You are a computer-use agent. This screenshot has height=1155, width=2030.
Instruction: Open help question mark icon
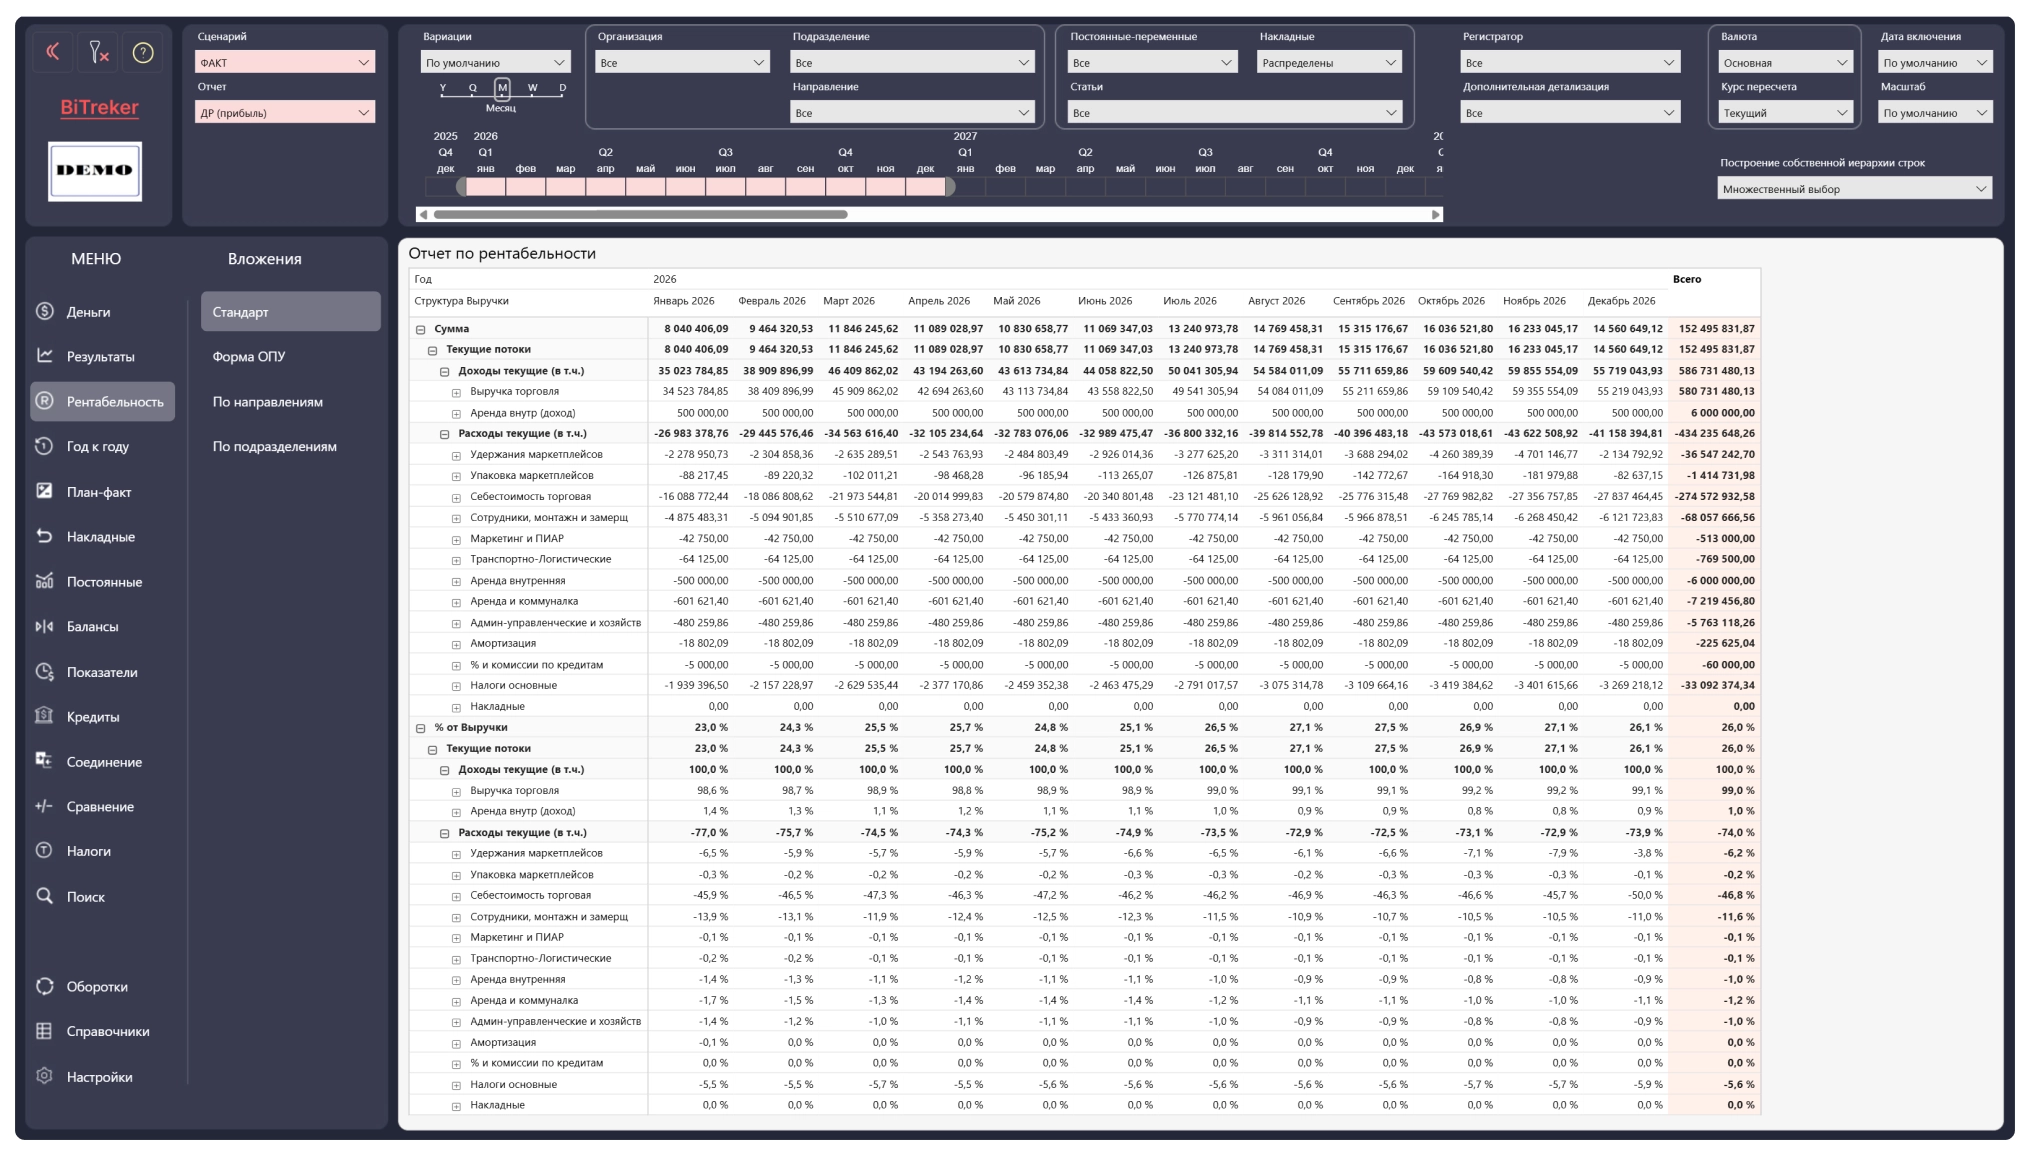coord(143,52)
